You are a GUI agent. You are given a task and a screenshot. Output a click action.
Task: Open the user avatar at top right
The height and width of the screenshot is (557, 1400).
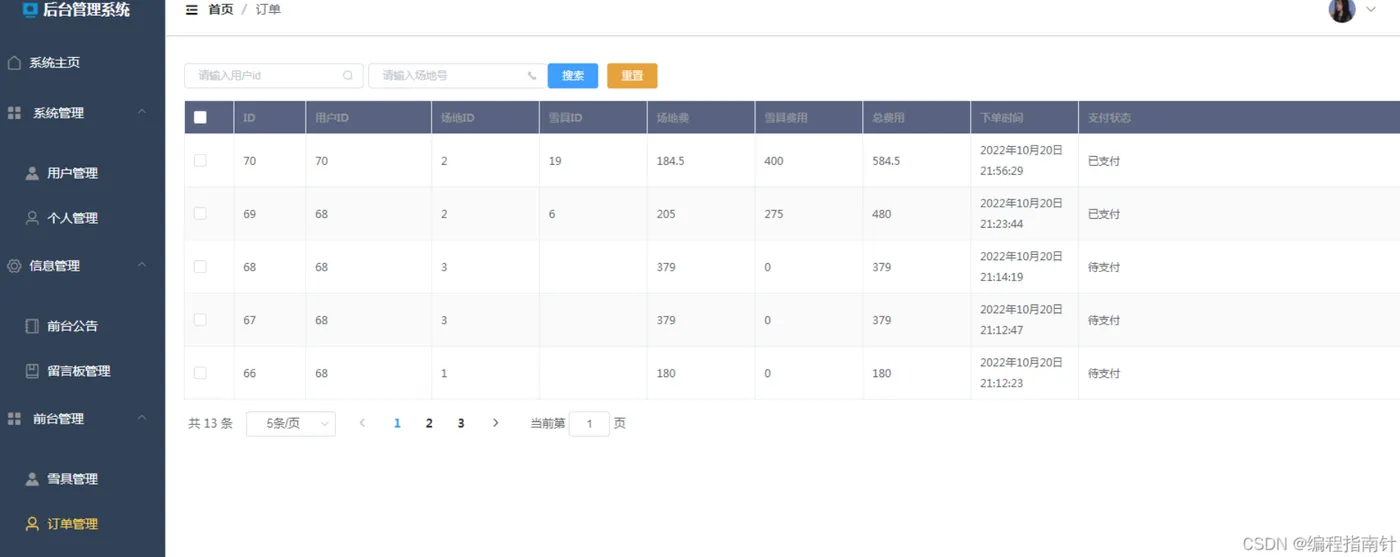pyautogui.click(x=1342, y=10)
